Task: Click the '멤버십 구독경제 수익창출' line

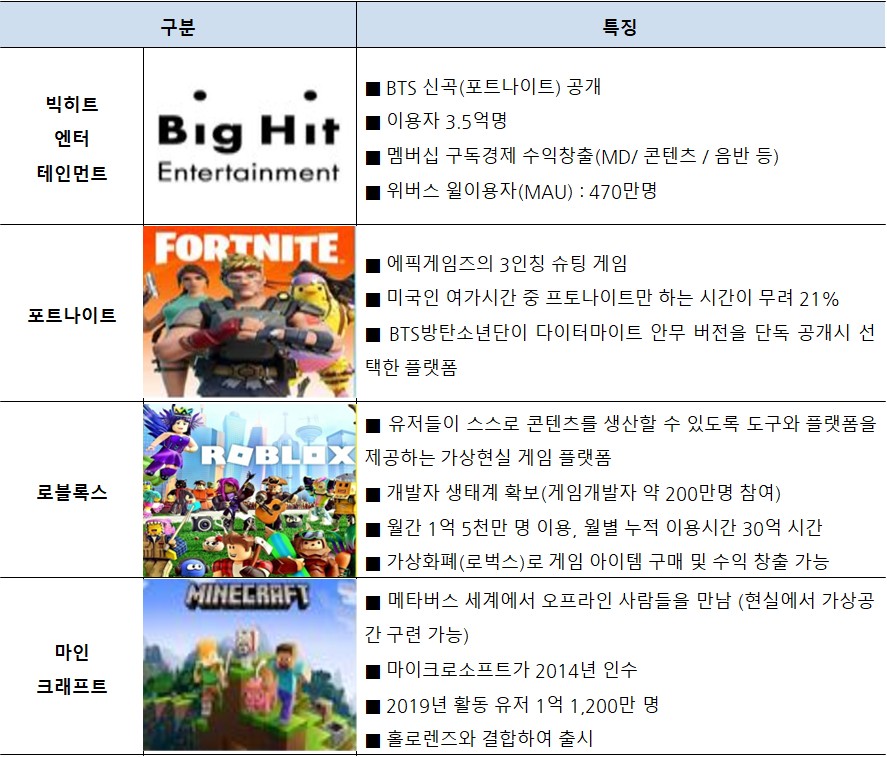Action: [572, 156]
